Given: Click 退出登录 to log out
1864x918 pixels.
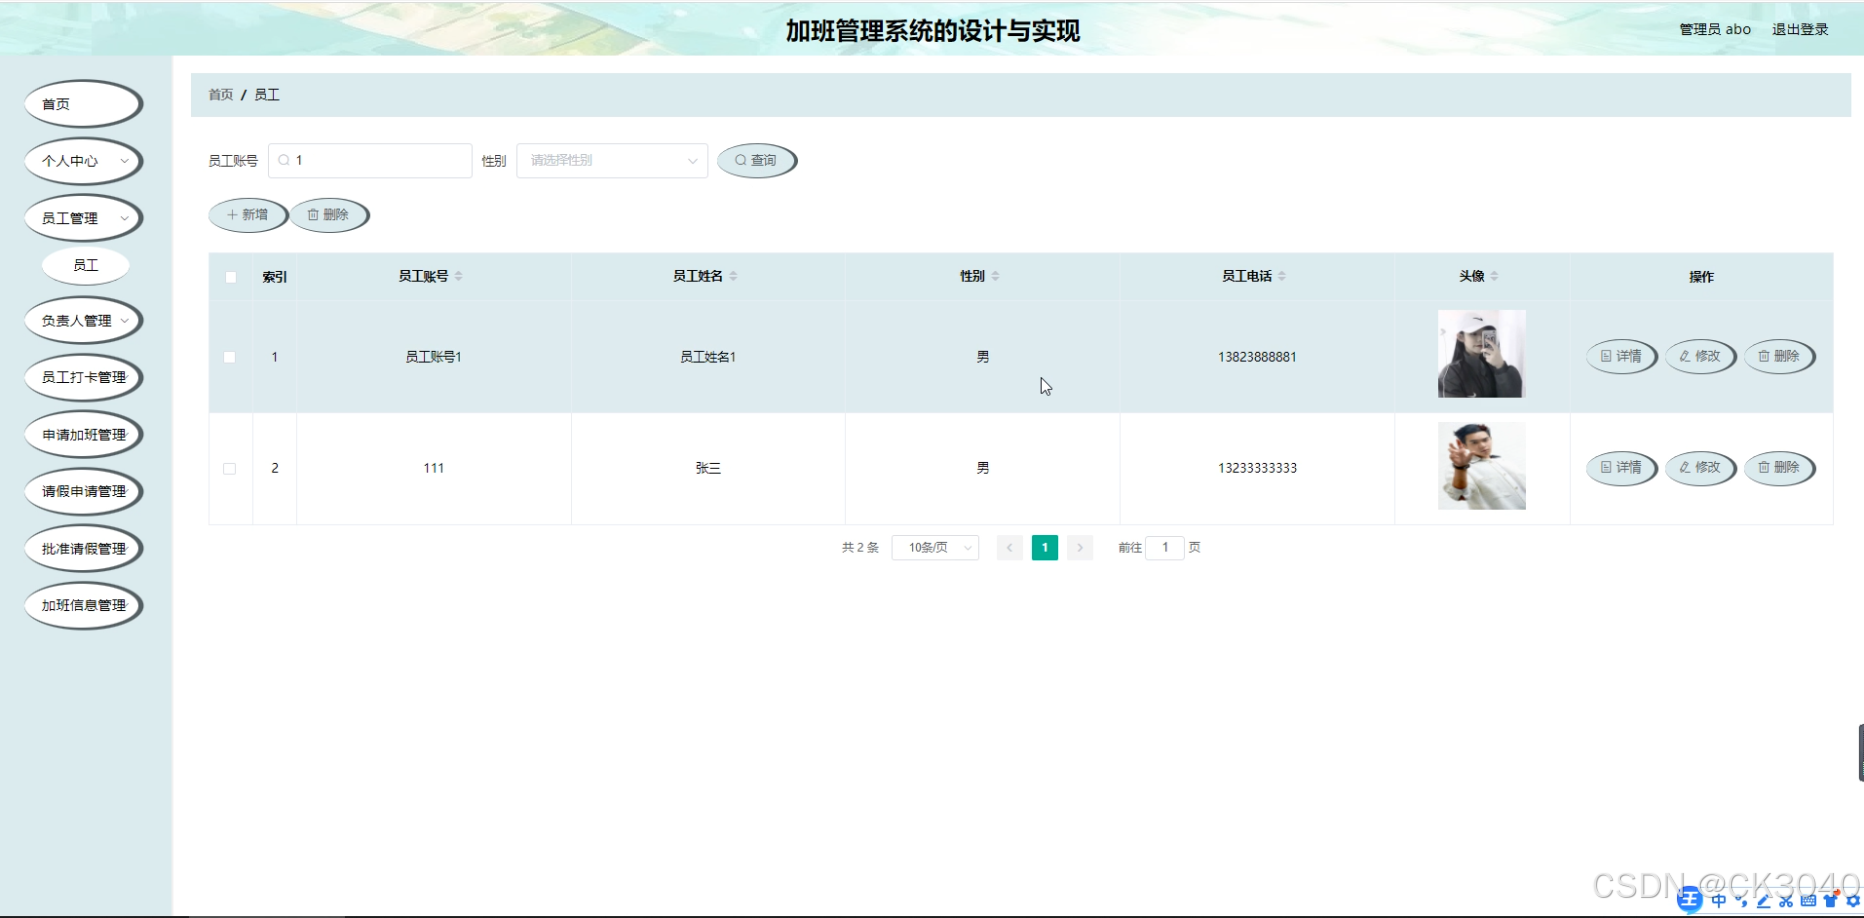Looking at the screenshot, I should pyautogui.click(x=1799, y=29).
